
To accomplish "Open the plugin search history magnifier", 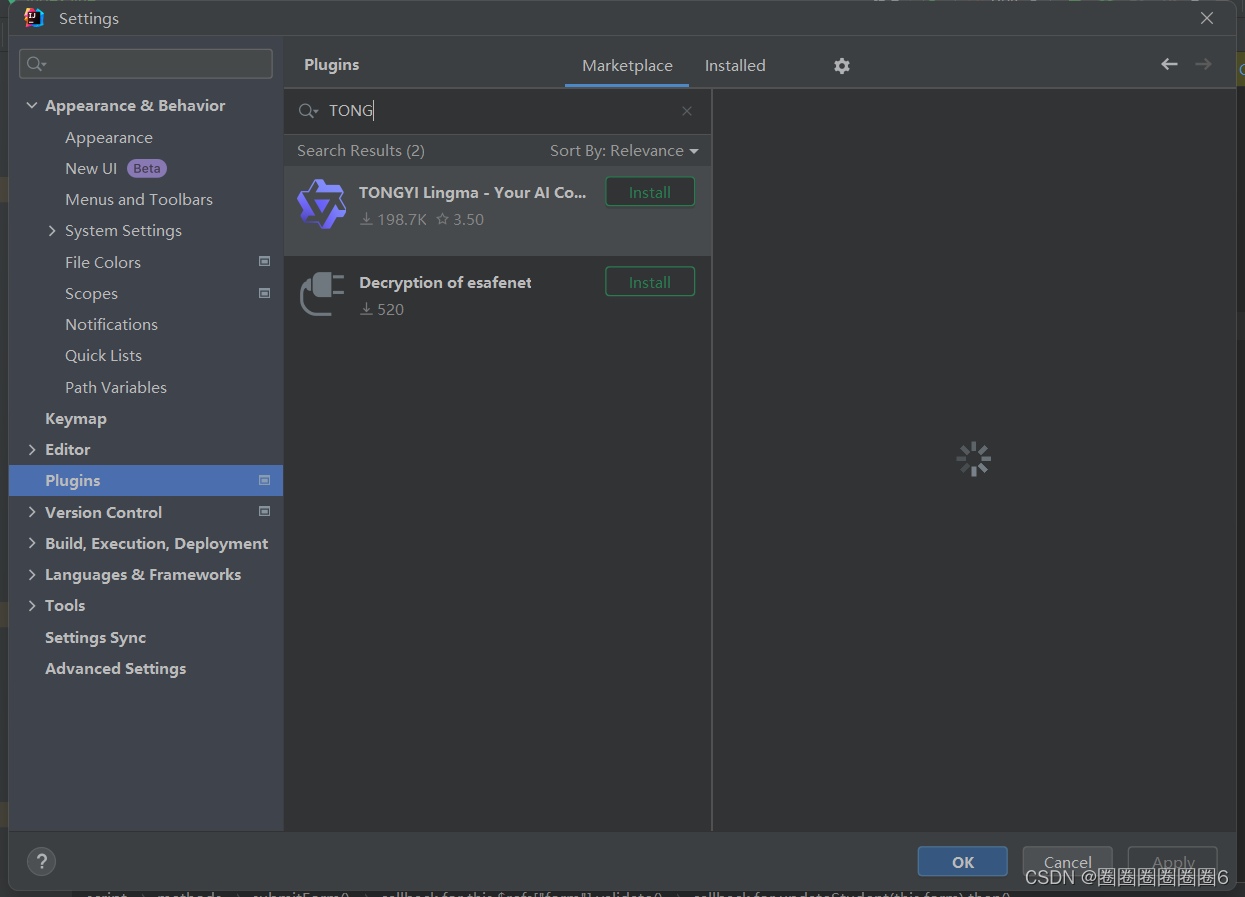I will point(308,111).
